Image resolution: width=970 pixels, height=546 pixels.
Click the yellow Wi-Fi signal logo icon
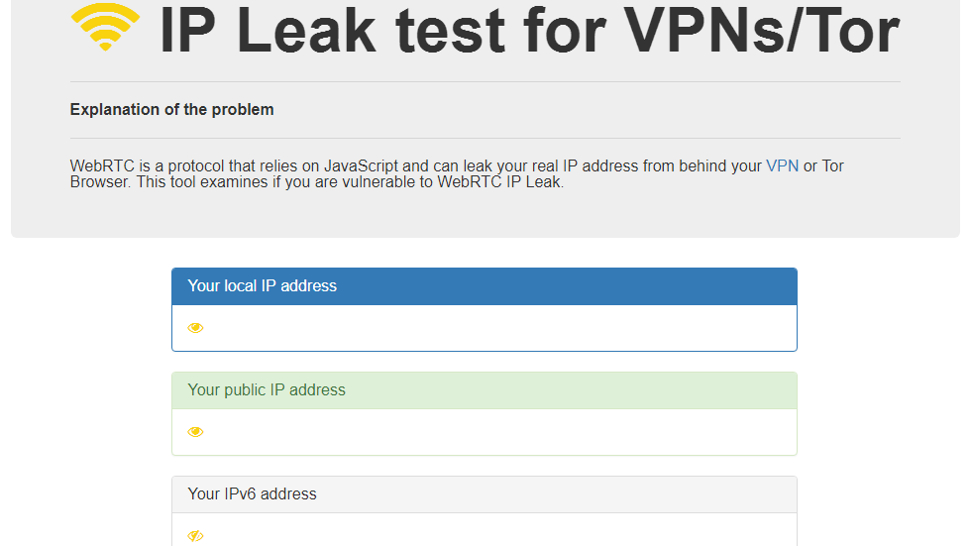click(x=105, y=27)
